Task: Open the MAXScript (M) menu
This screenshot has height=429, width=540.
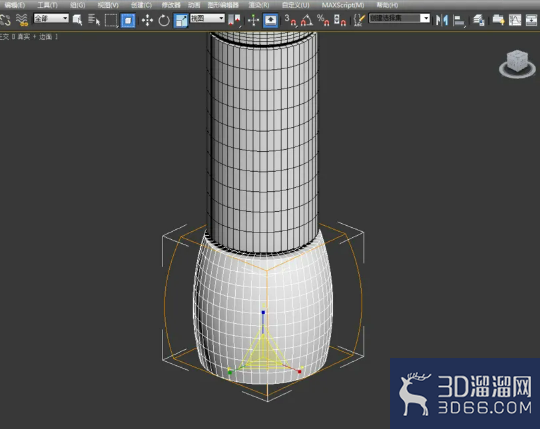Action: (x=343, y=5)
